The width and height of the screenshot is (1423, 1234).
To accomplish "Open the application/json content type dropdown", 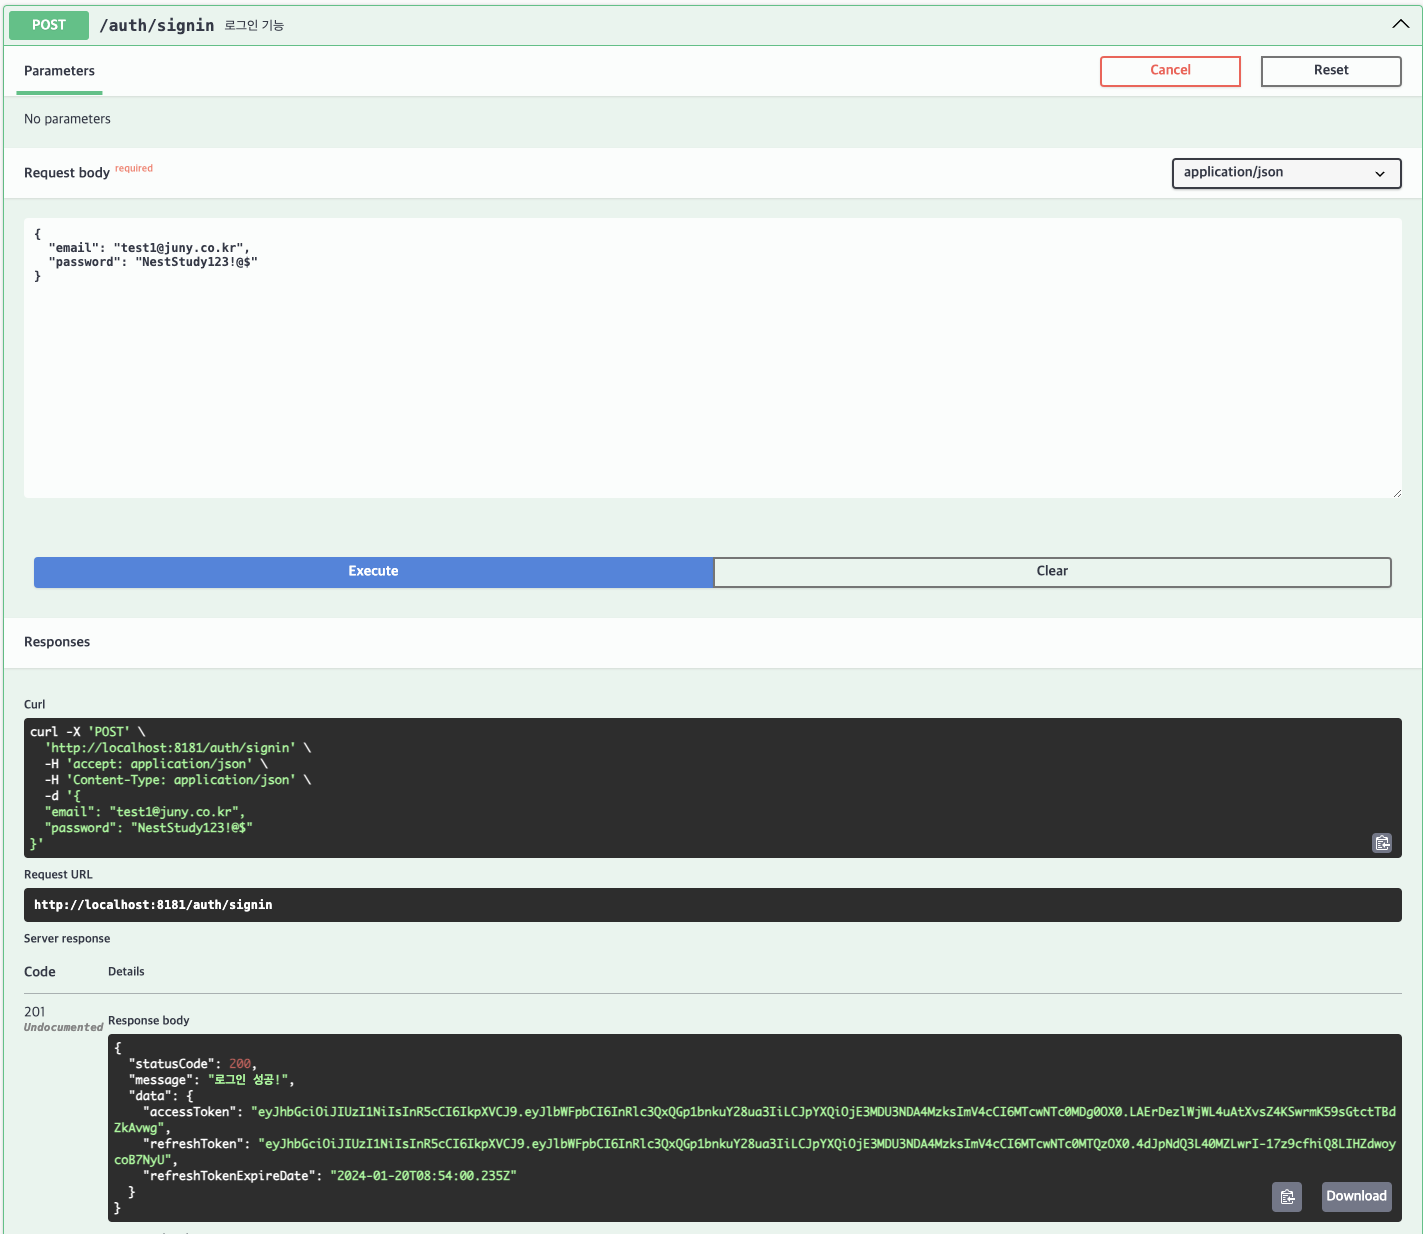I will click(1286, 173).
